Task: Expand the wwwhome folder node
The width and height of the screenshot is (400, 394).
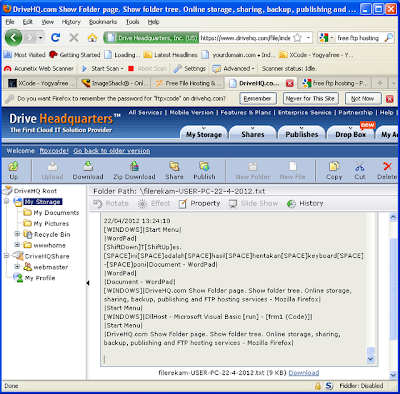Action: tap(17, 245)
